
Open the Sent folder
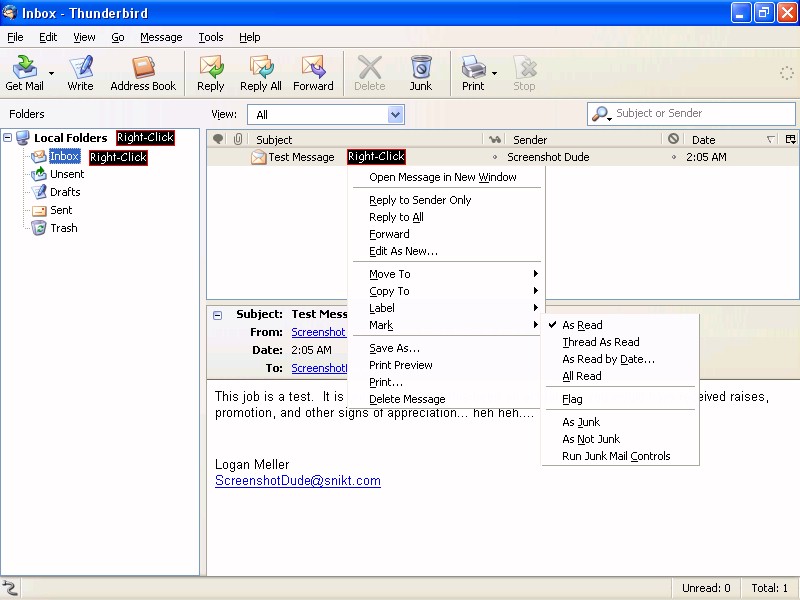(x=61, y=210)
